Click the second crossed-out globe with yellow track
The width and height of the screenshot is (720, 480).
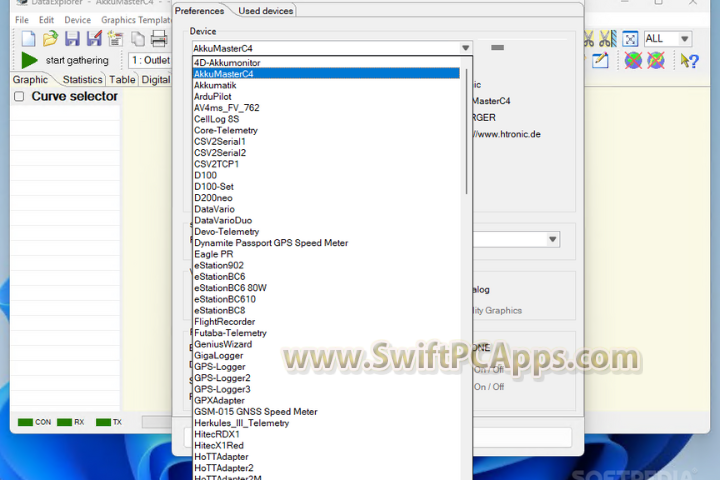click(x=656, y=60)
